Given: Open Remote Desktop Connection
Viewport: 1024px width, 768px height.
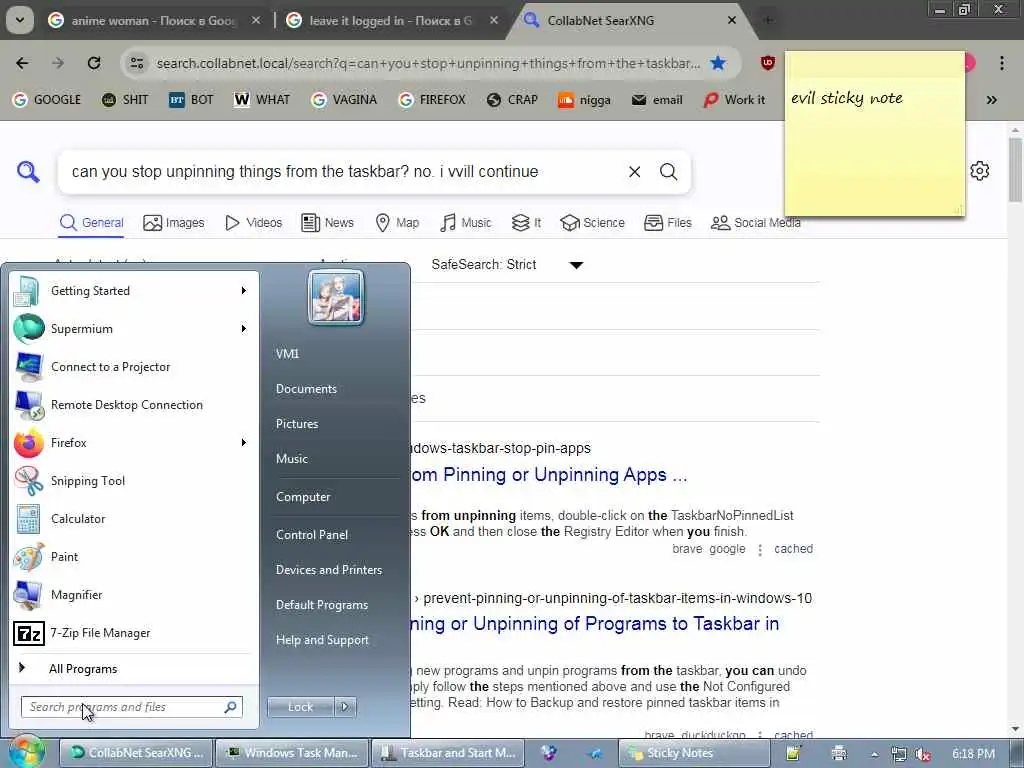Looking at the screenshot, I should [133, 404].
